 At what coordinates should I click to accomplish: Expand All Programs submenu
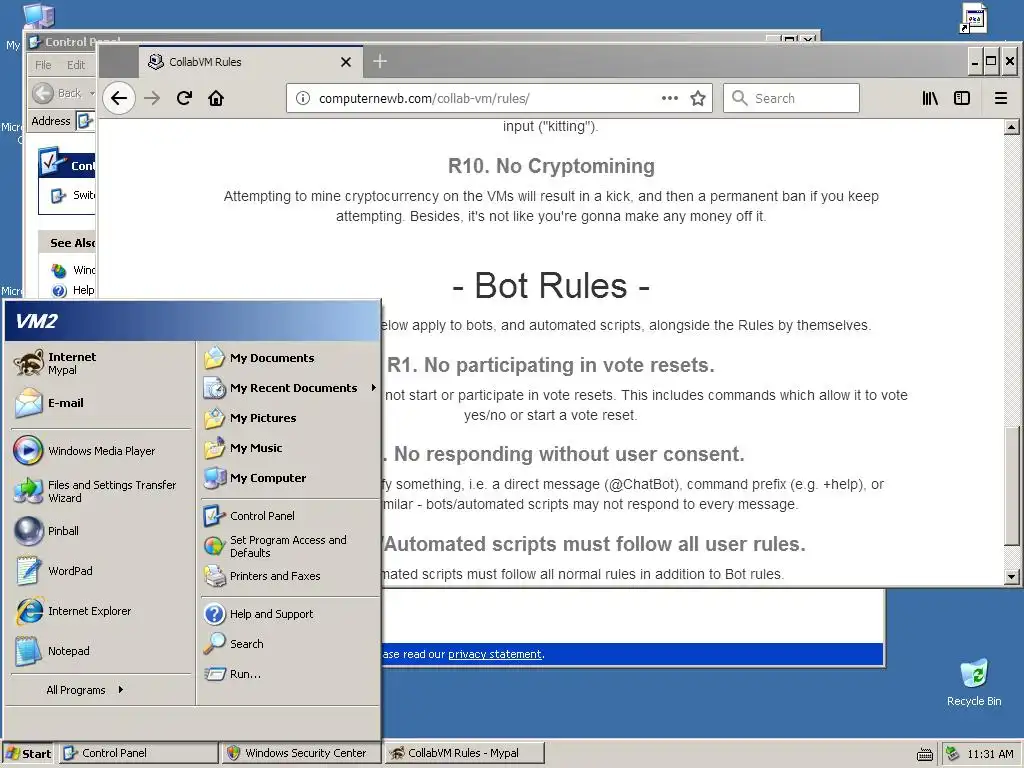[84, 690]
